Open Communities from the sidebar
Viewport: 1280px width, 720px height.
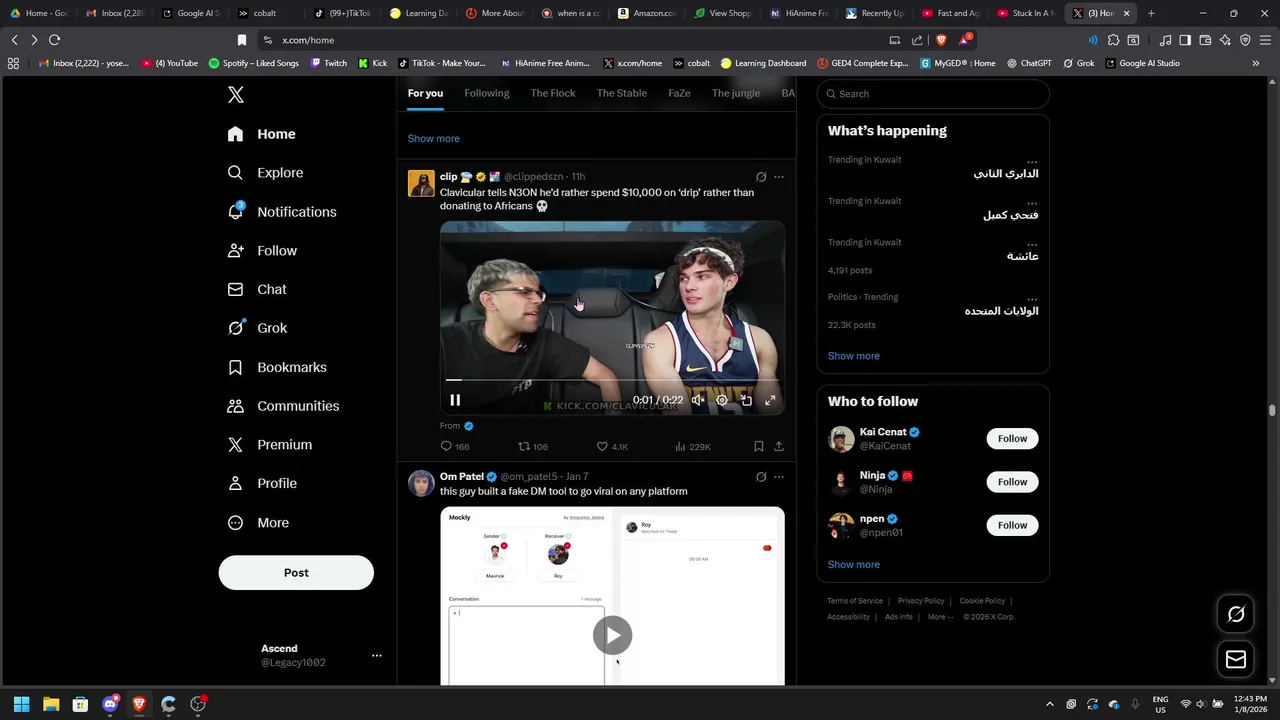(x=283, y=406)
